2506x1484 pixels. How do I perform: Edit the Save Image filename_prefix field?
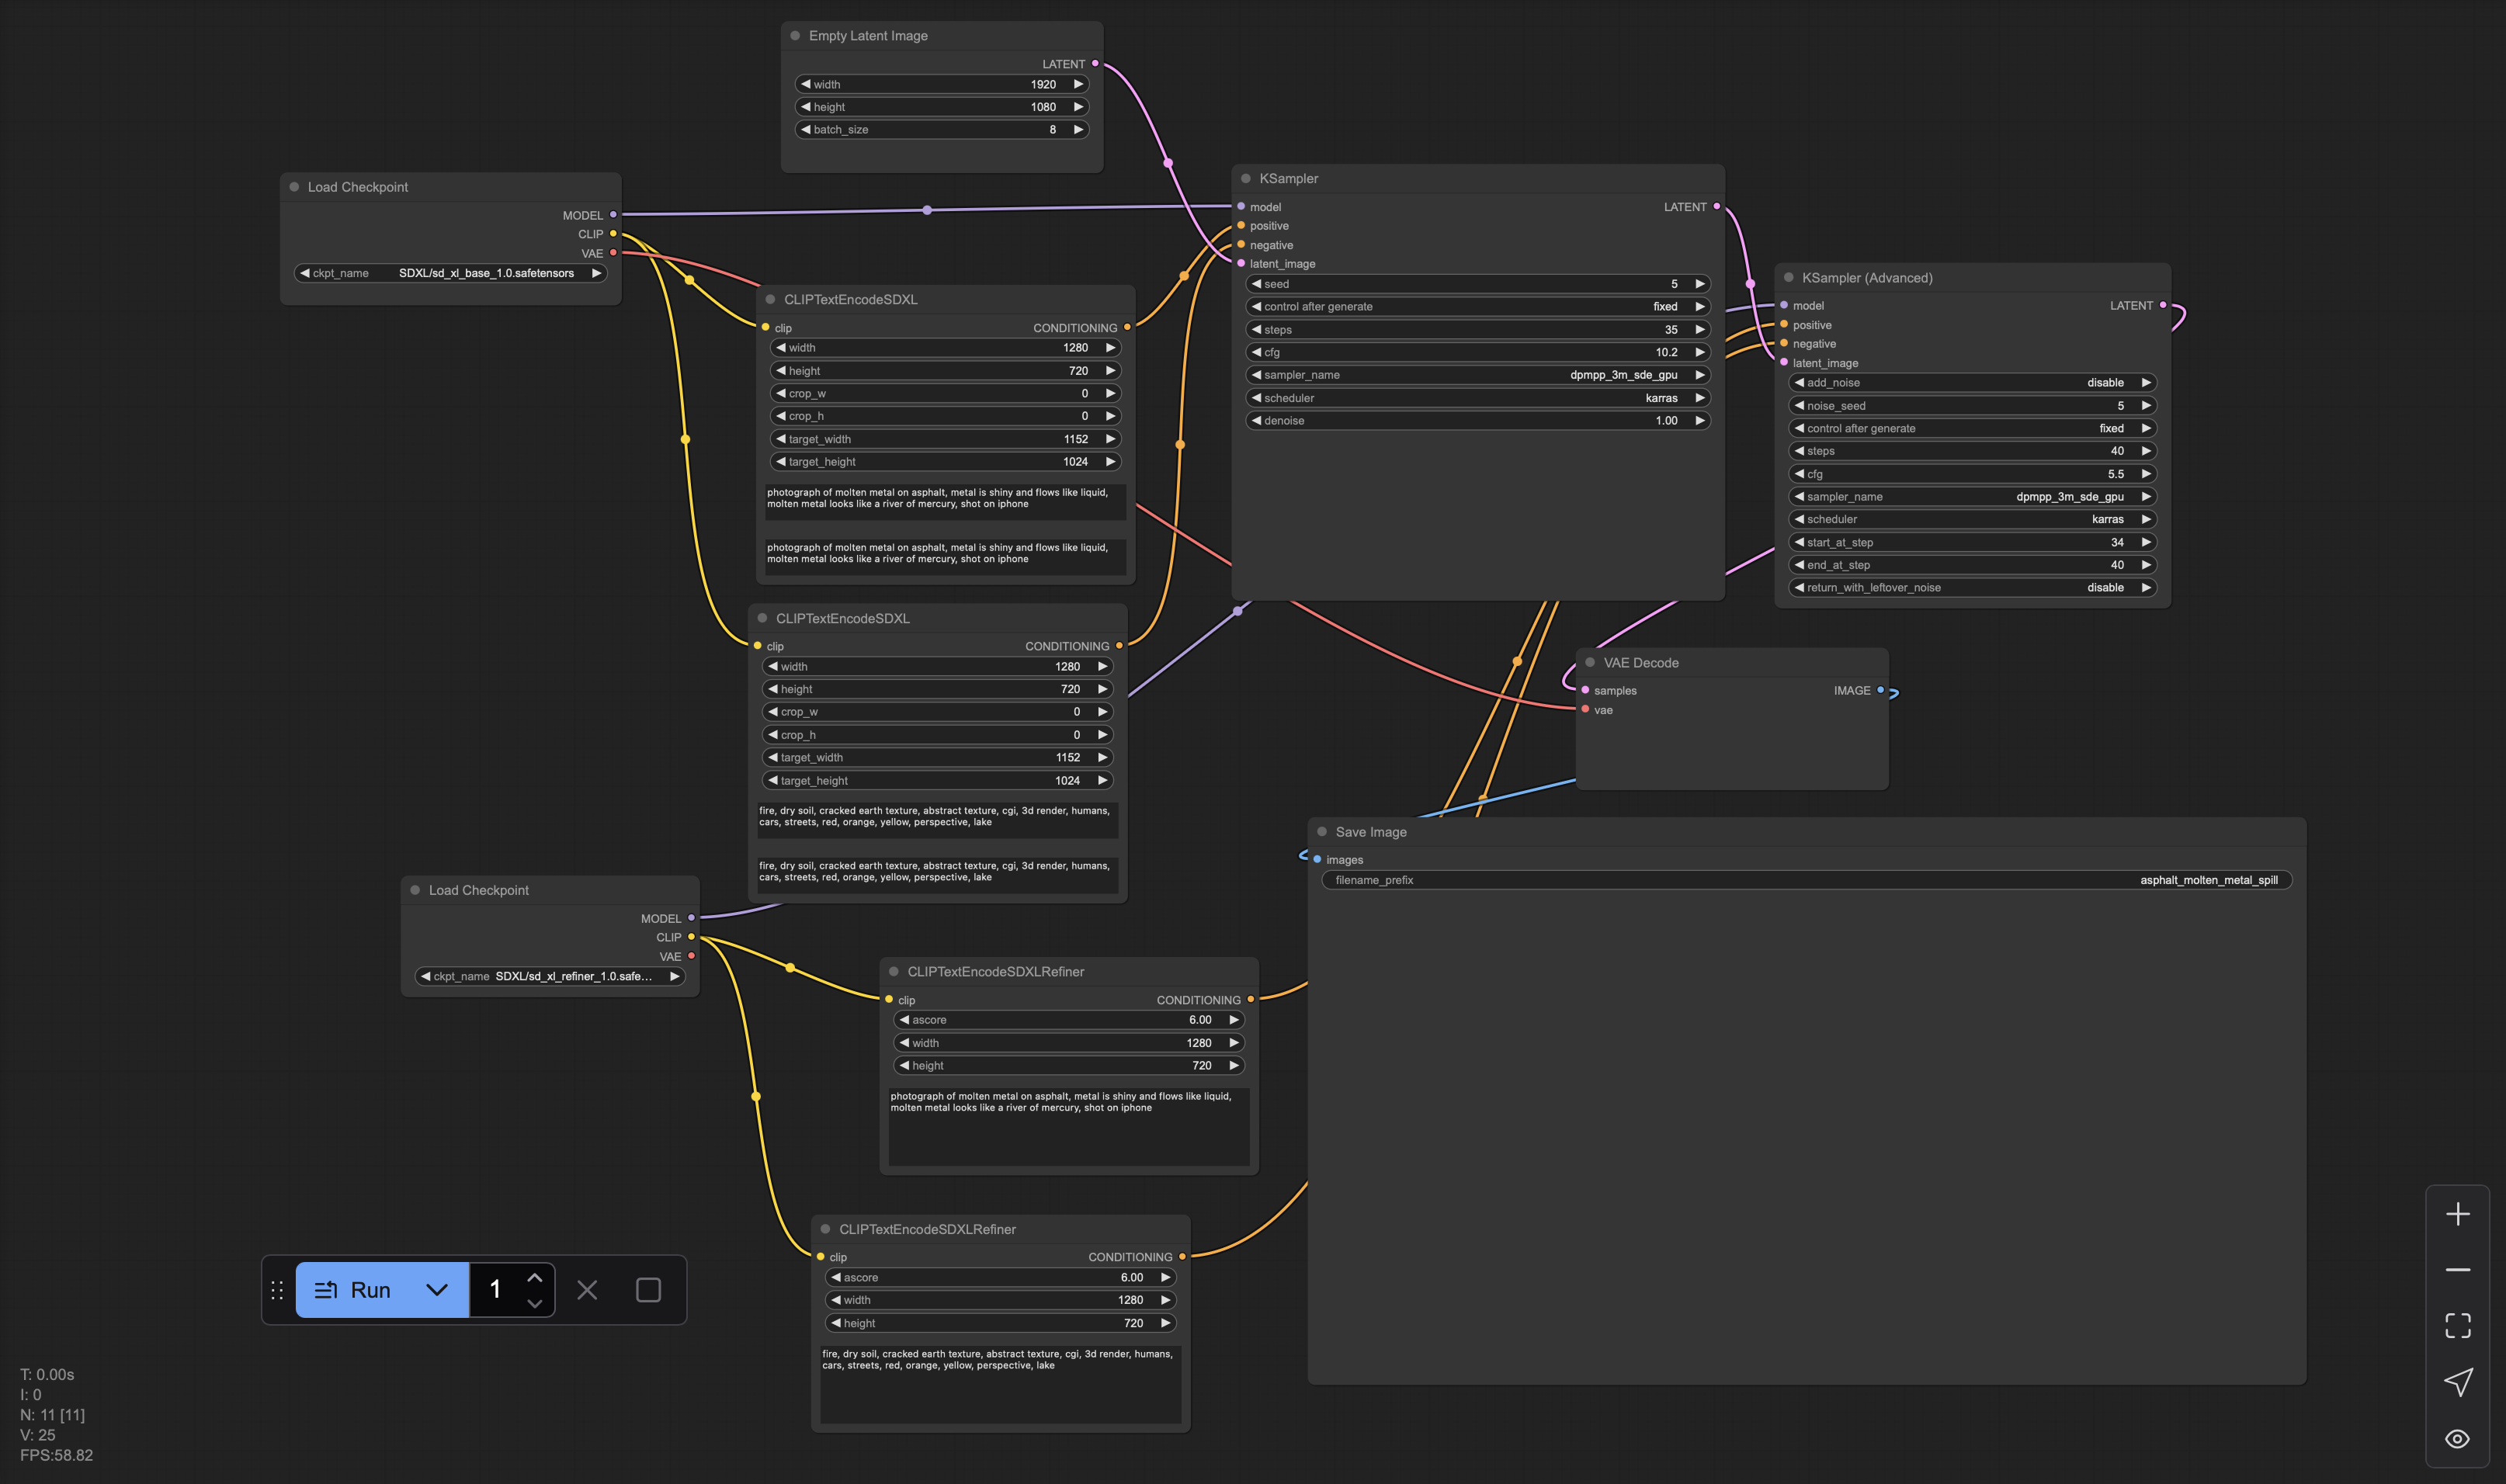[1807, 880]
